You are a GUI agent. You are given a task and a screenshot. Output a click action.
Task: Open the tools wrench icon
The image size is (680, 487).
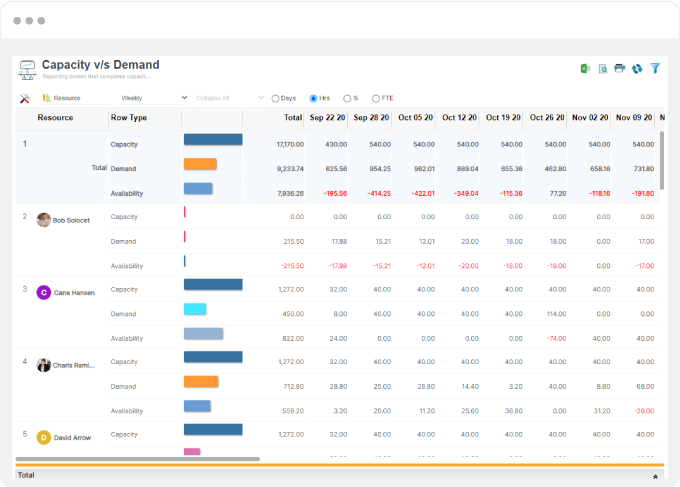(x=24, y=98)
